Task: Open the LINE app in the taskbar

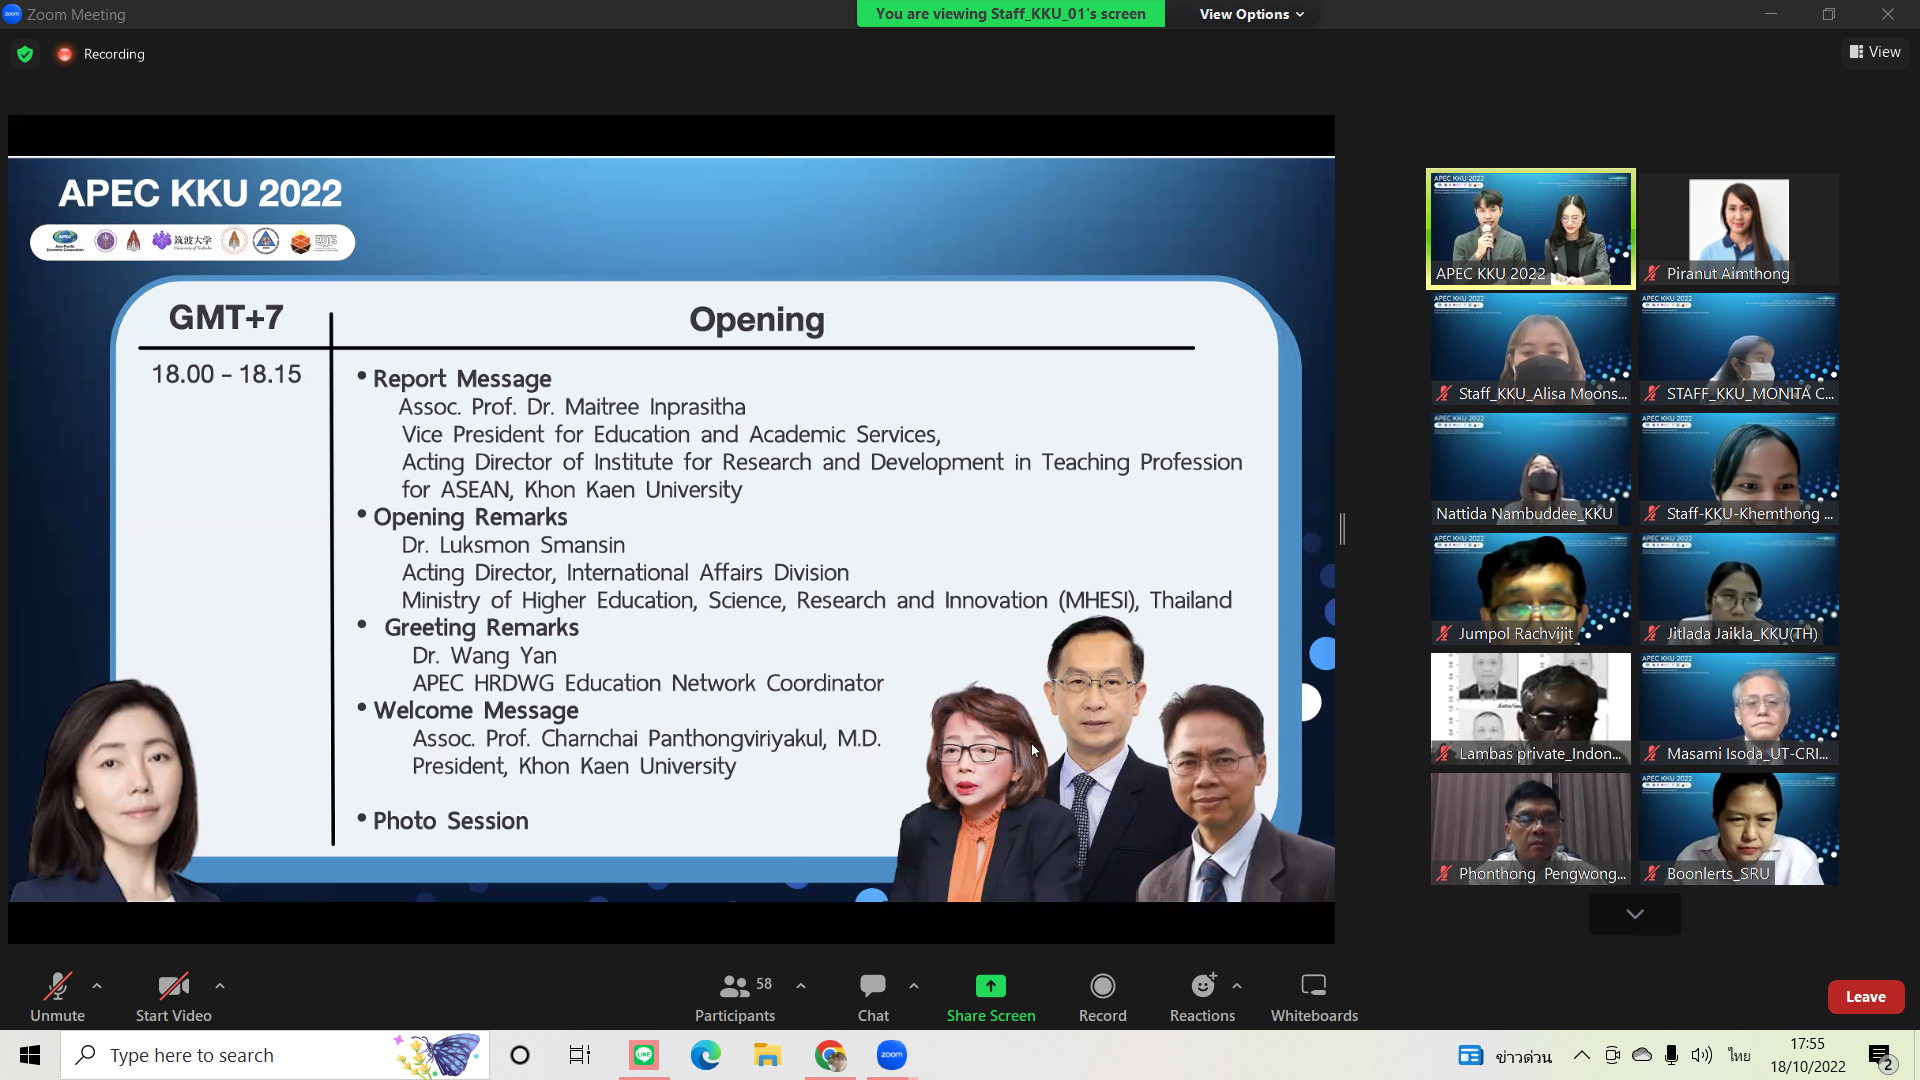Action: click(643, 1055)
